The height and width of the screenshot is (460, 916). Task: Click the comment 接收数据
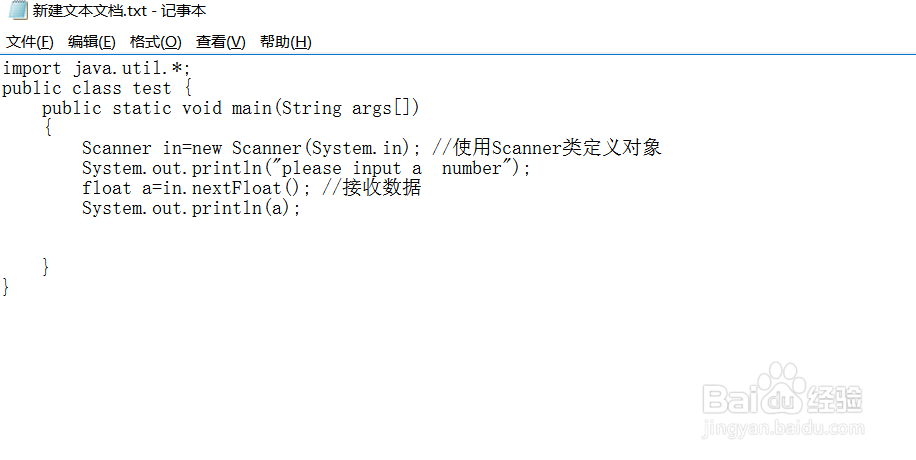(381, 188)
